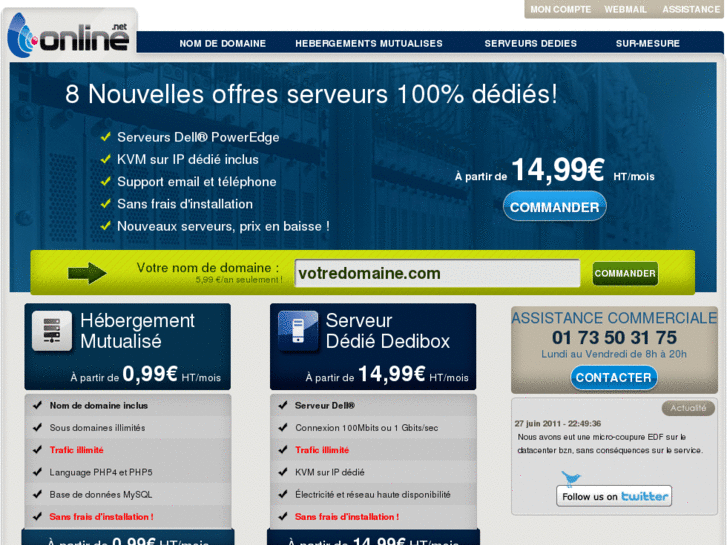Click the checkmark next to Serveurs Dell PowerEdge
This screenshot has height=545, width=727.
click(106, 137)
